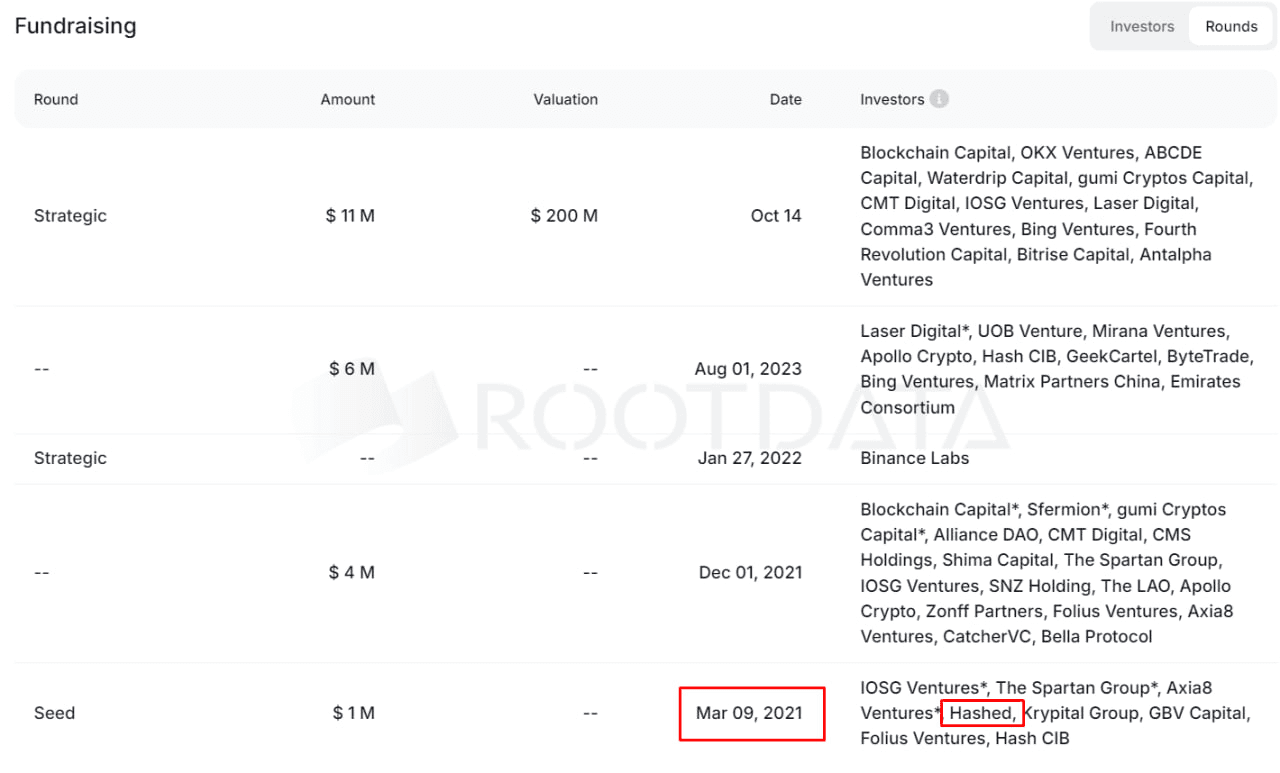1280x773 pixels.
Task: Switch to the Rounds tab
Action: (x=1231, y=27)
